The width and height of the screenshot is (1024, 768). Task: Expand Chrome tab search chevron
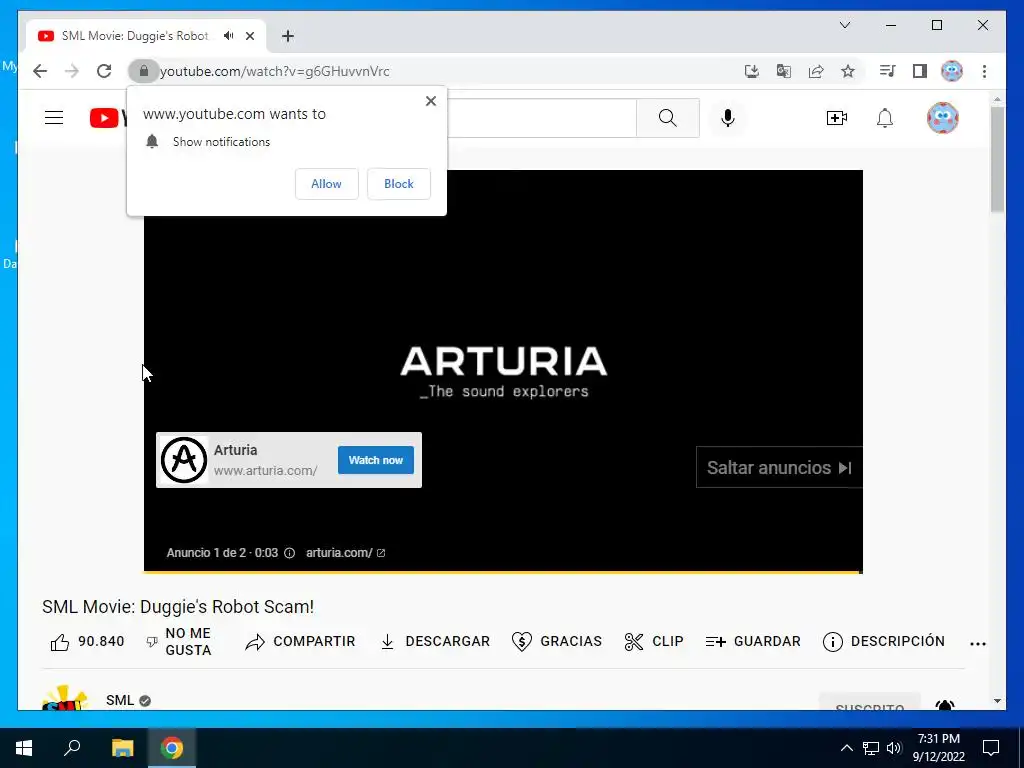(x=844, y=25)
